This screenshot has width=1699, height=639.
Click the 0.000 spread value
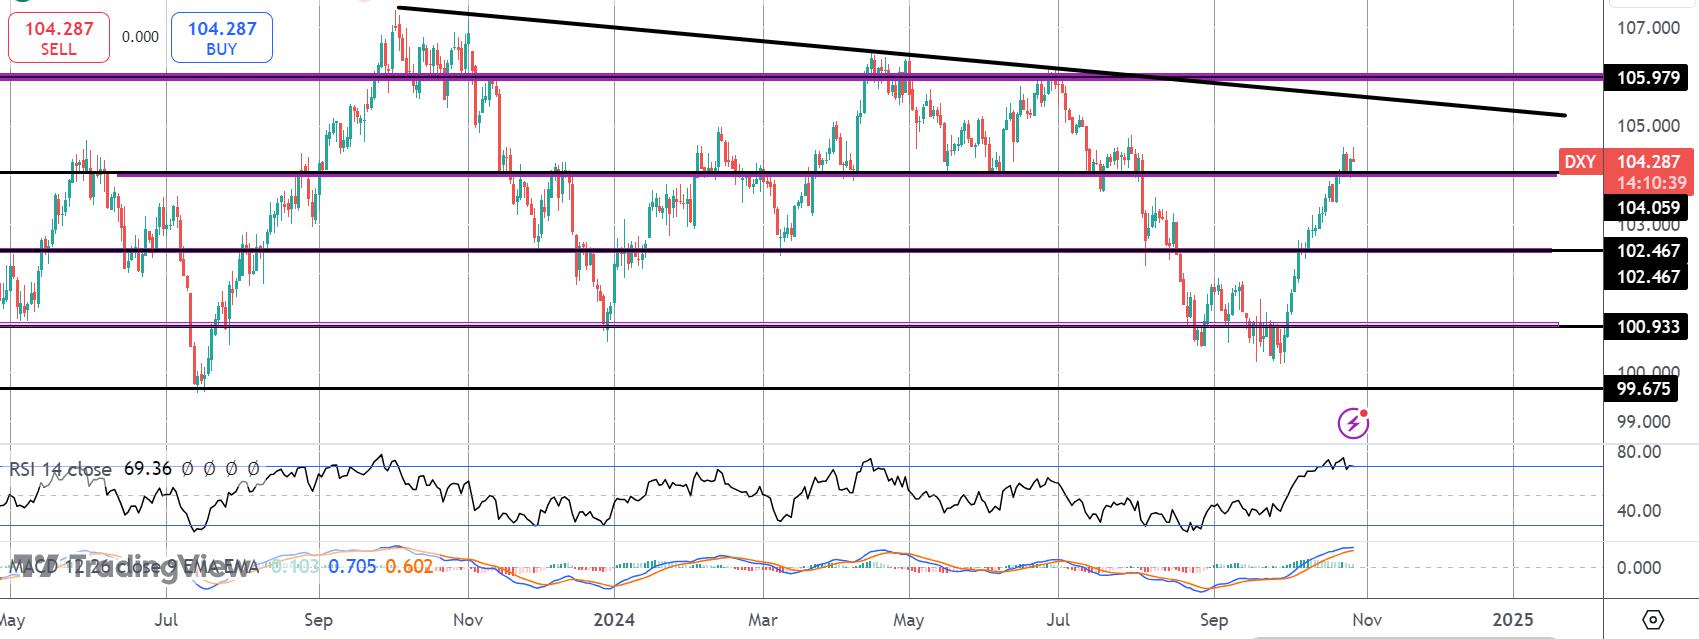click(x=140, y=37)
